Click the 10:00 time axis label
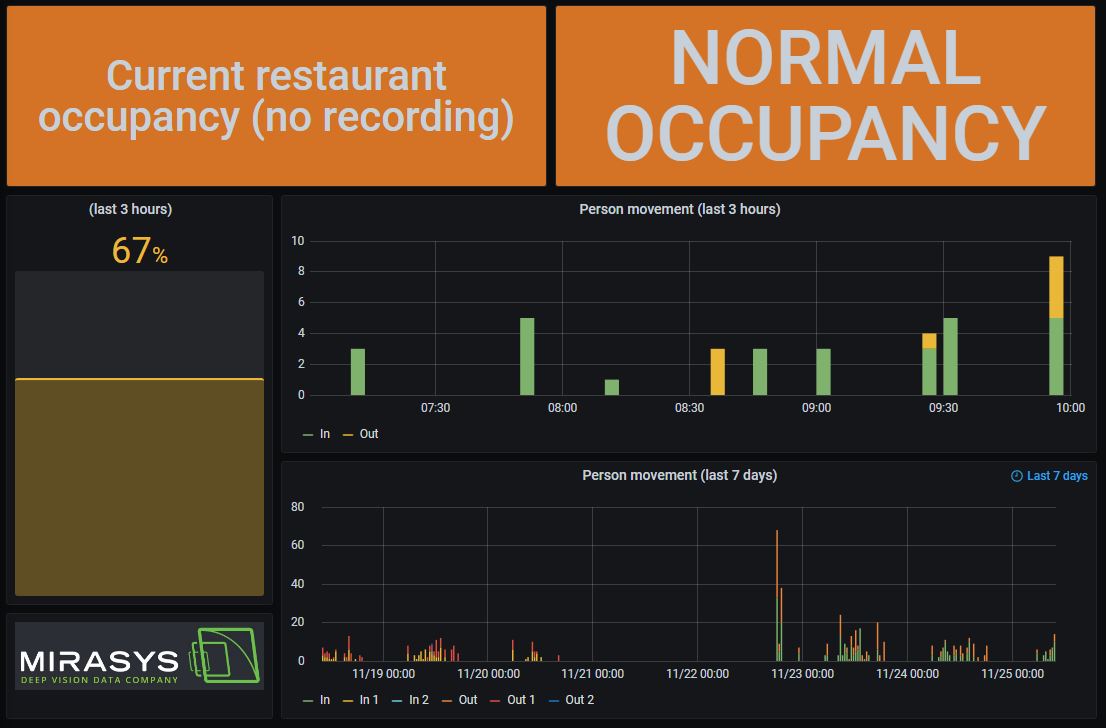Viewport: 1106px width, 728px height. pos(1070,408)
